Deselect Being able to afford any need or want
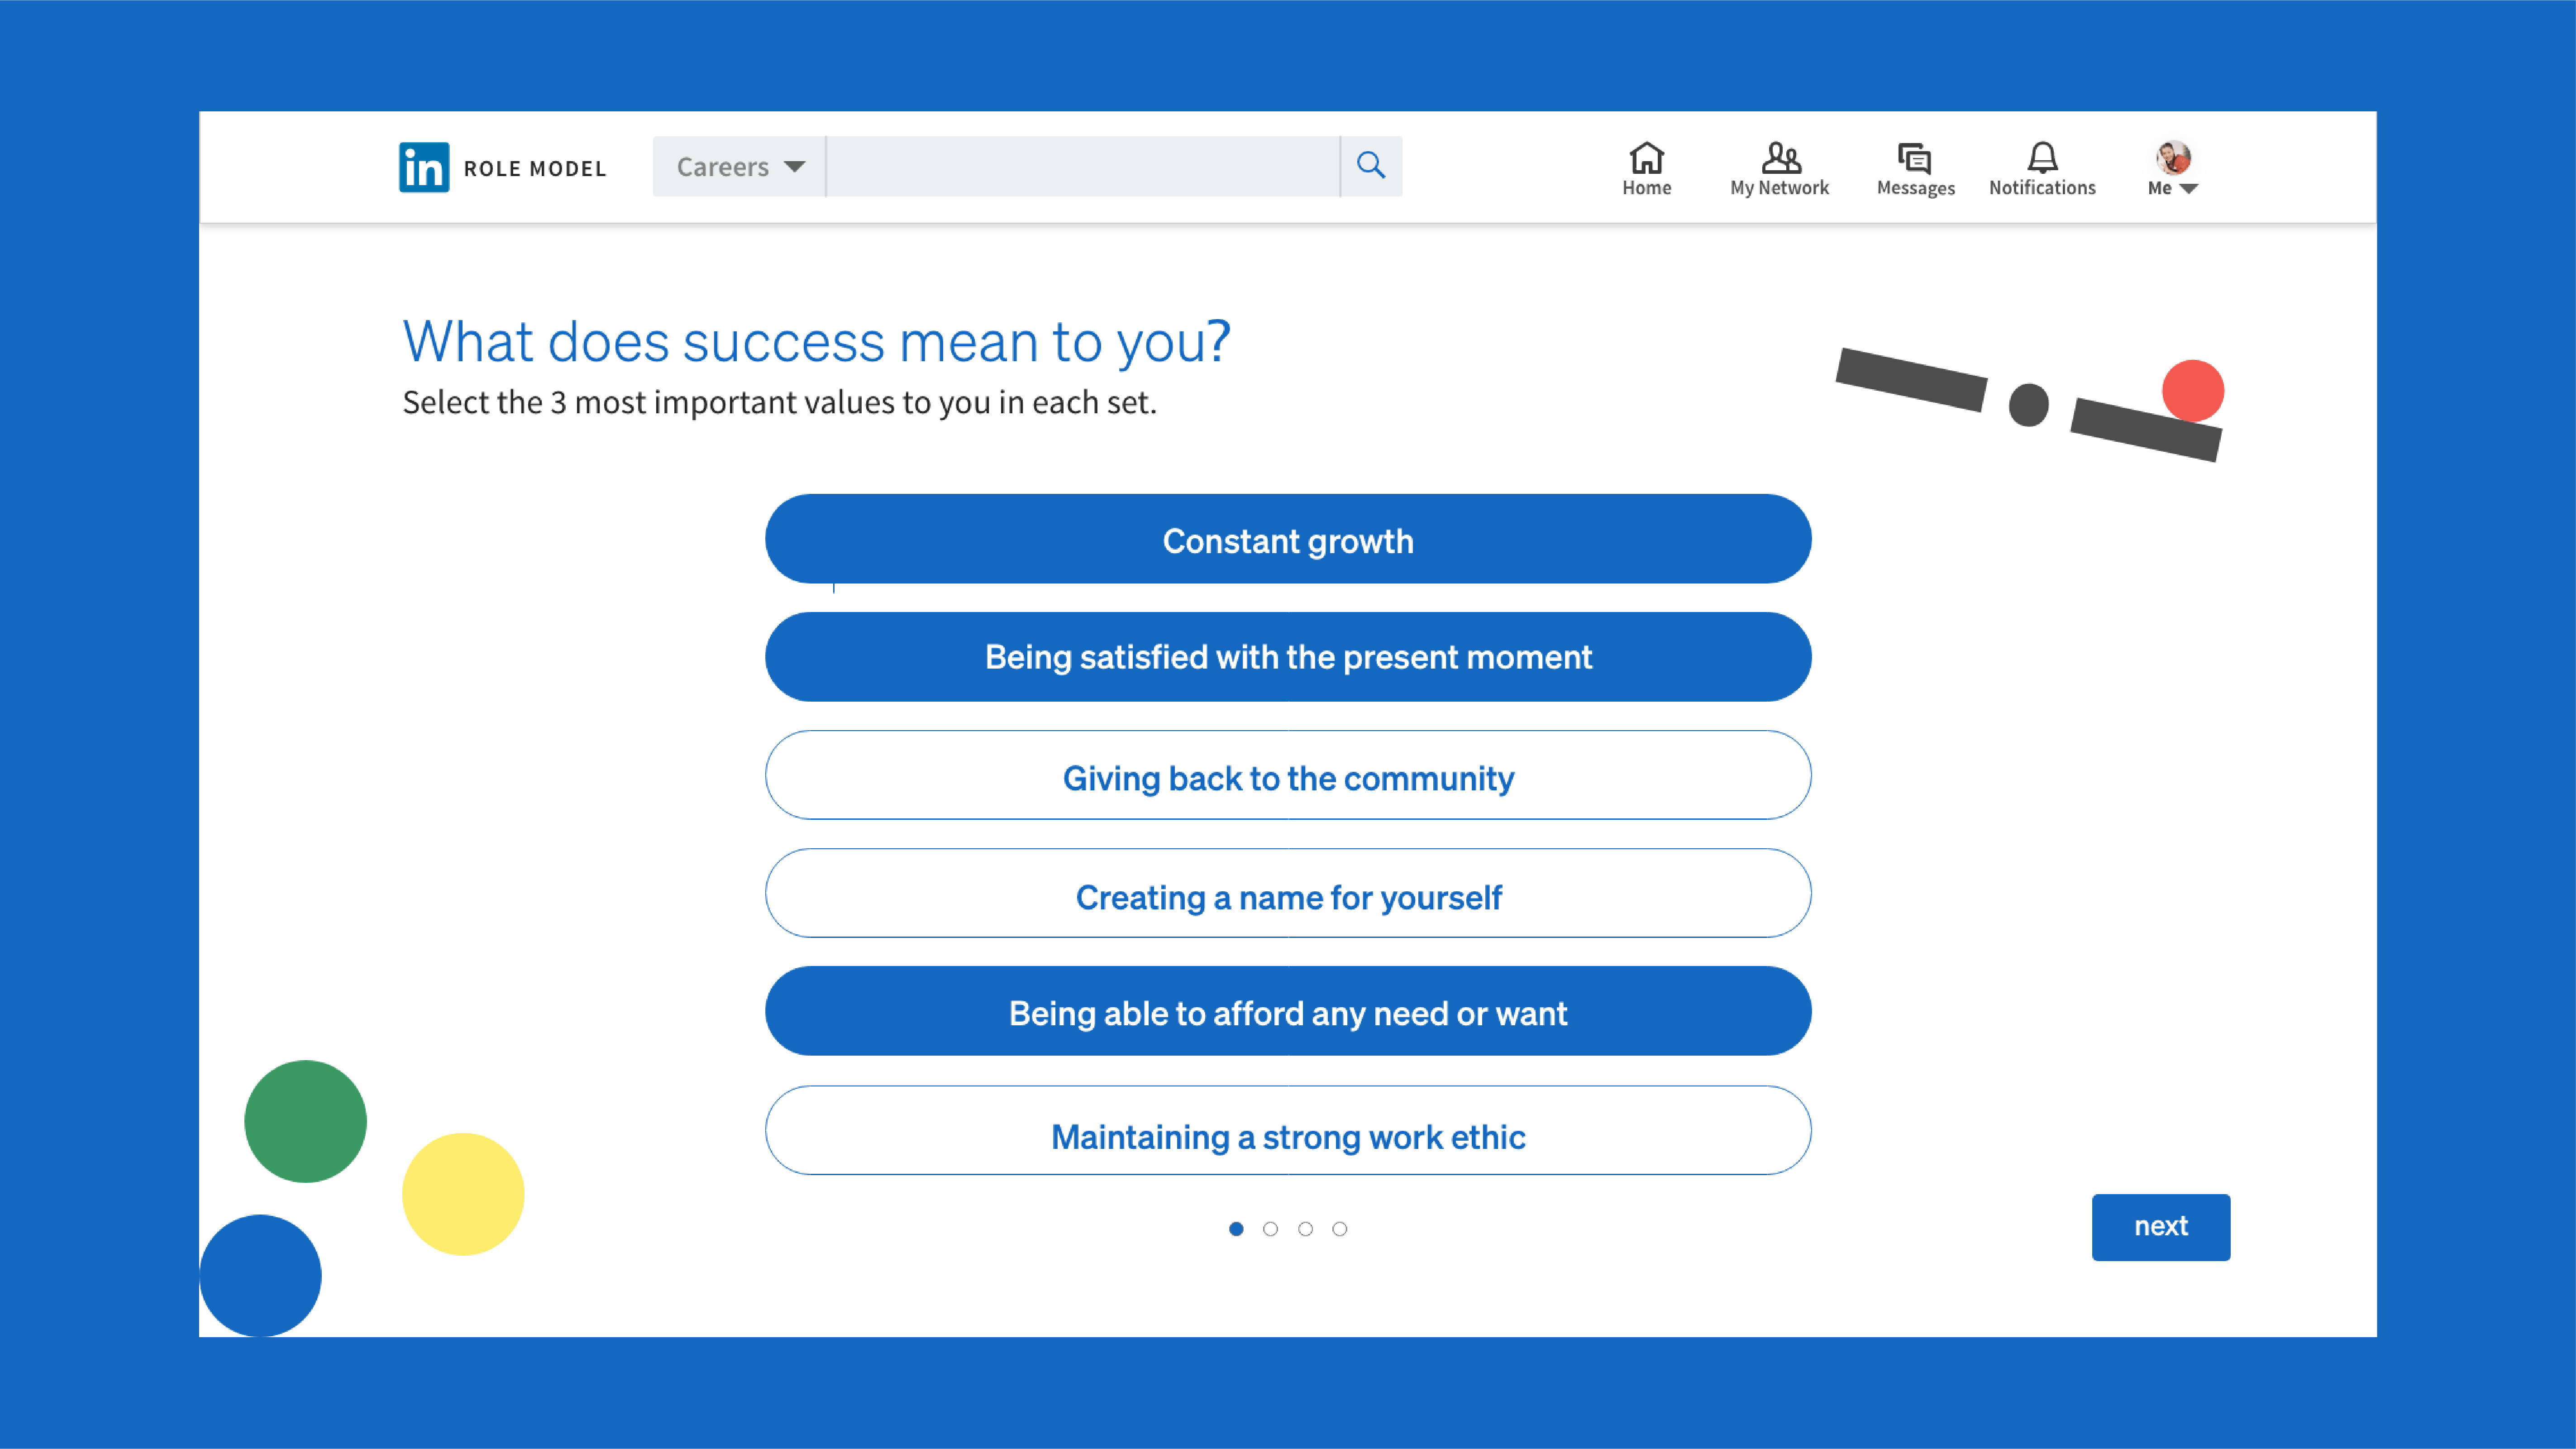 coord(1288,1011)
